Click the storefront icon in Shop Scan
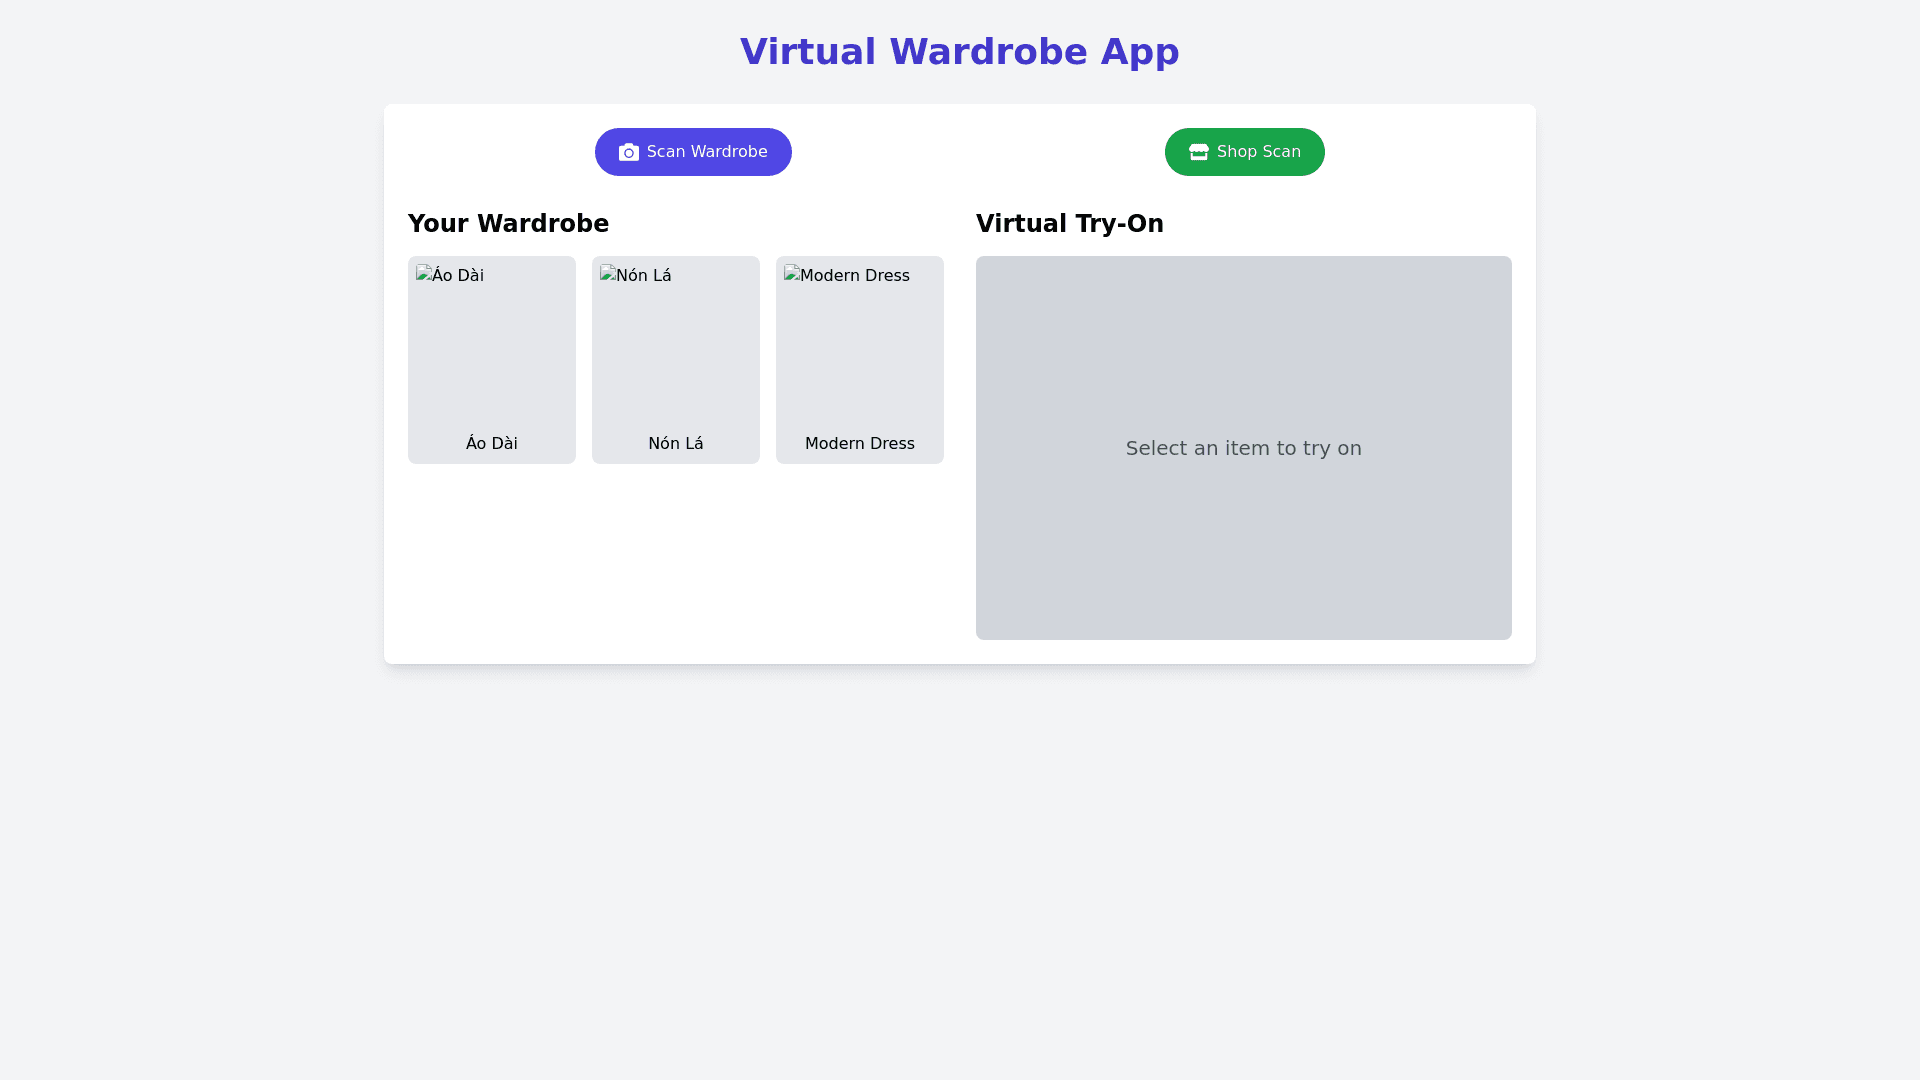The width and height of the screenshot is (1920, 1080). [x=1198, y=152]
